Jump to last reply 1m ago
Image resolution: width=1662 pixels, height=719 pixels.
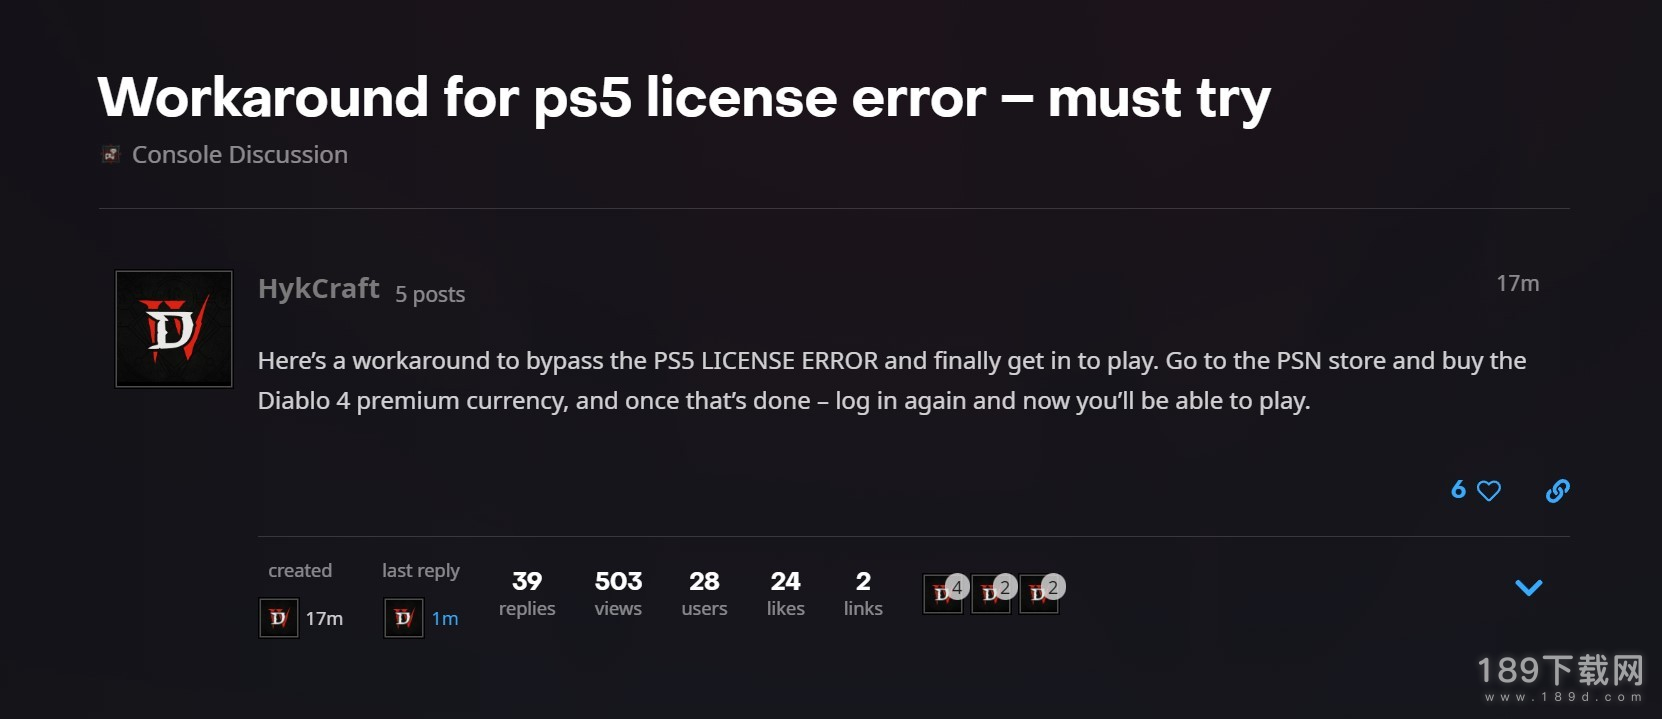tap(445, 619)
